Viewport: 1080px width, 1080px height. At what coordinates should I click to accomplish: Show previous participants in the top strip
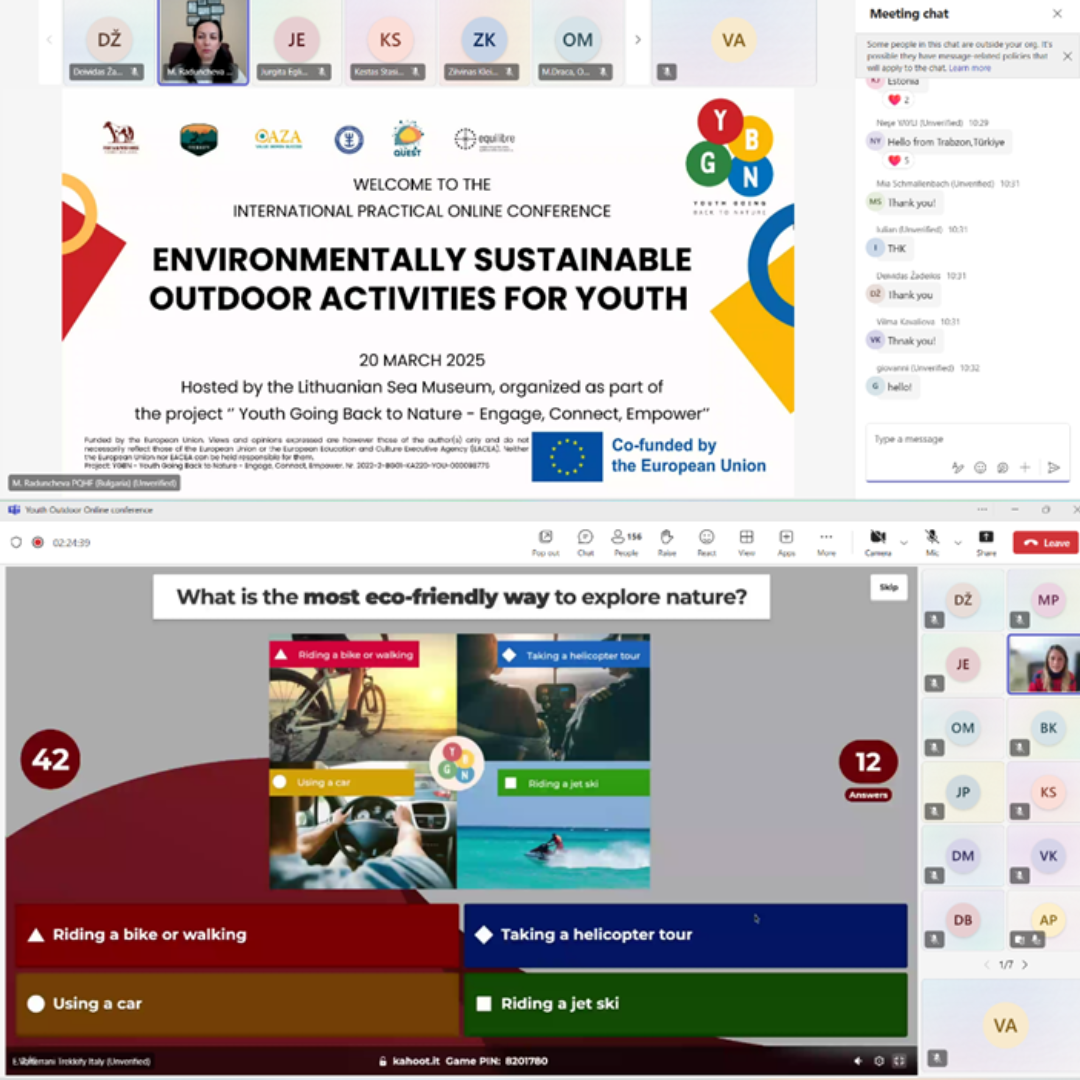click(49, 39)
